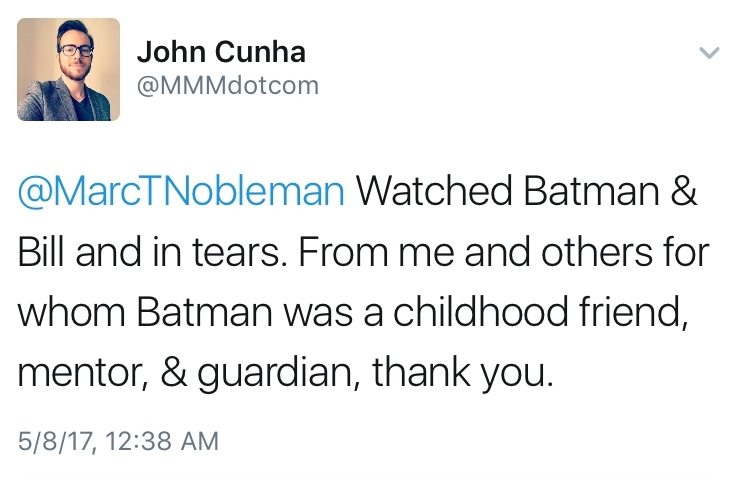Screen dimensions: 738x480
Task: Expand the tweet options chevron
Action: click(x=708, y=53)
